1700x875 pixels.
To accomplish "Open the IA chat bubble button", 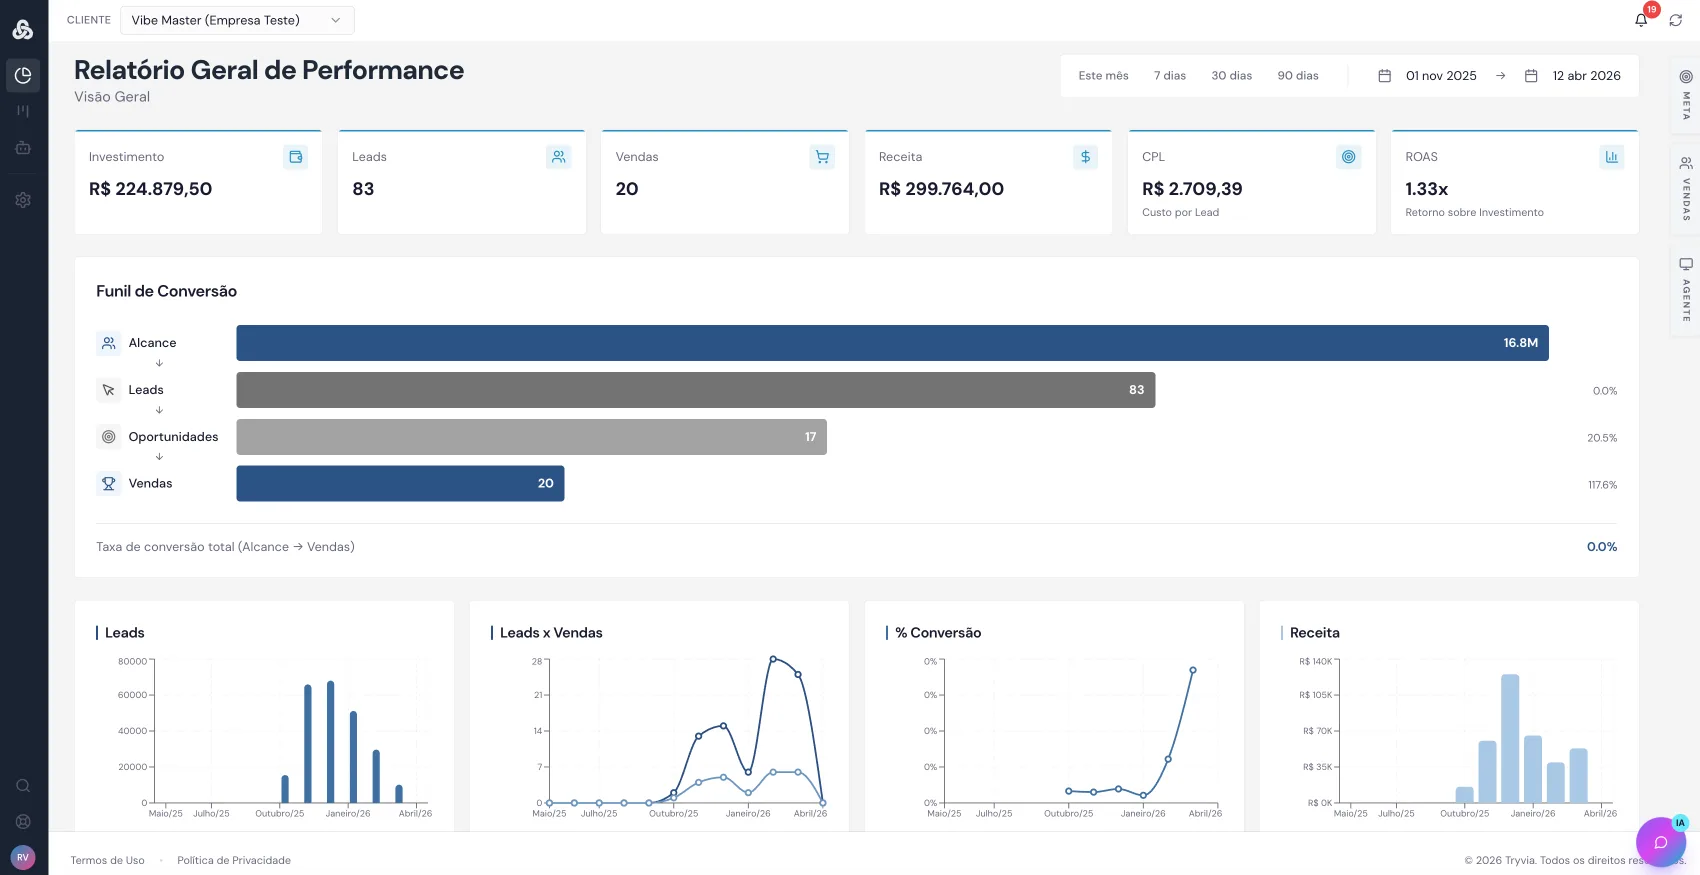I will coord(1661,842).
